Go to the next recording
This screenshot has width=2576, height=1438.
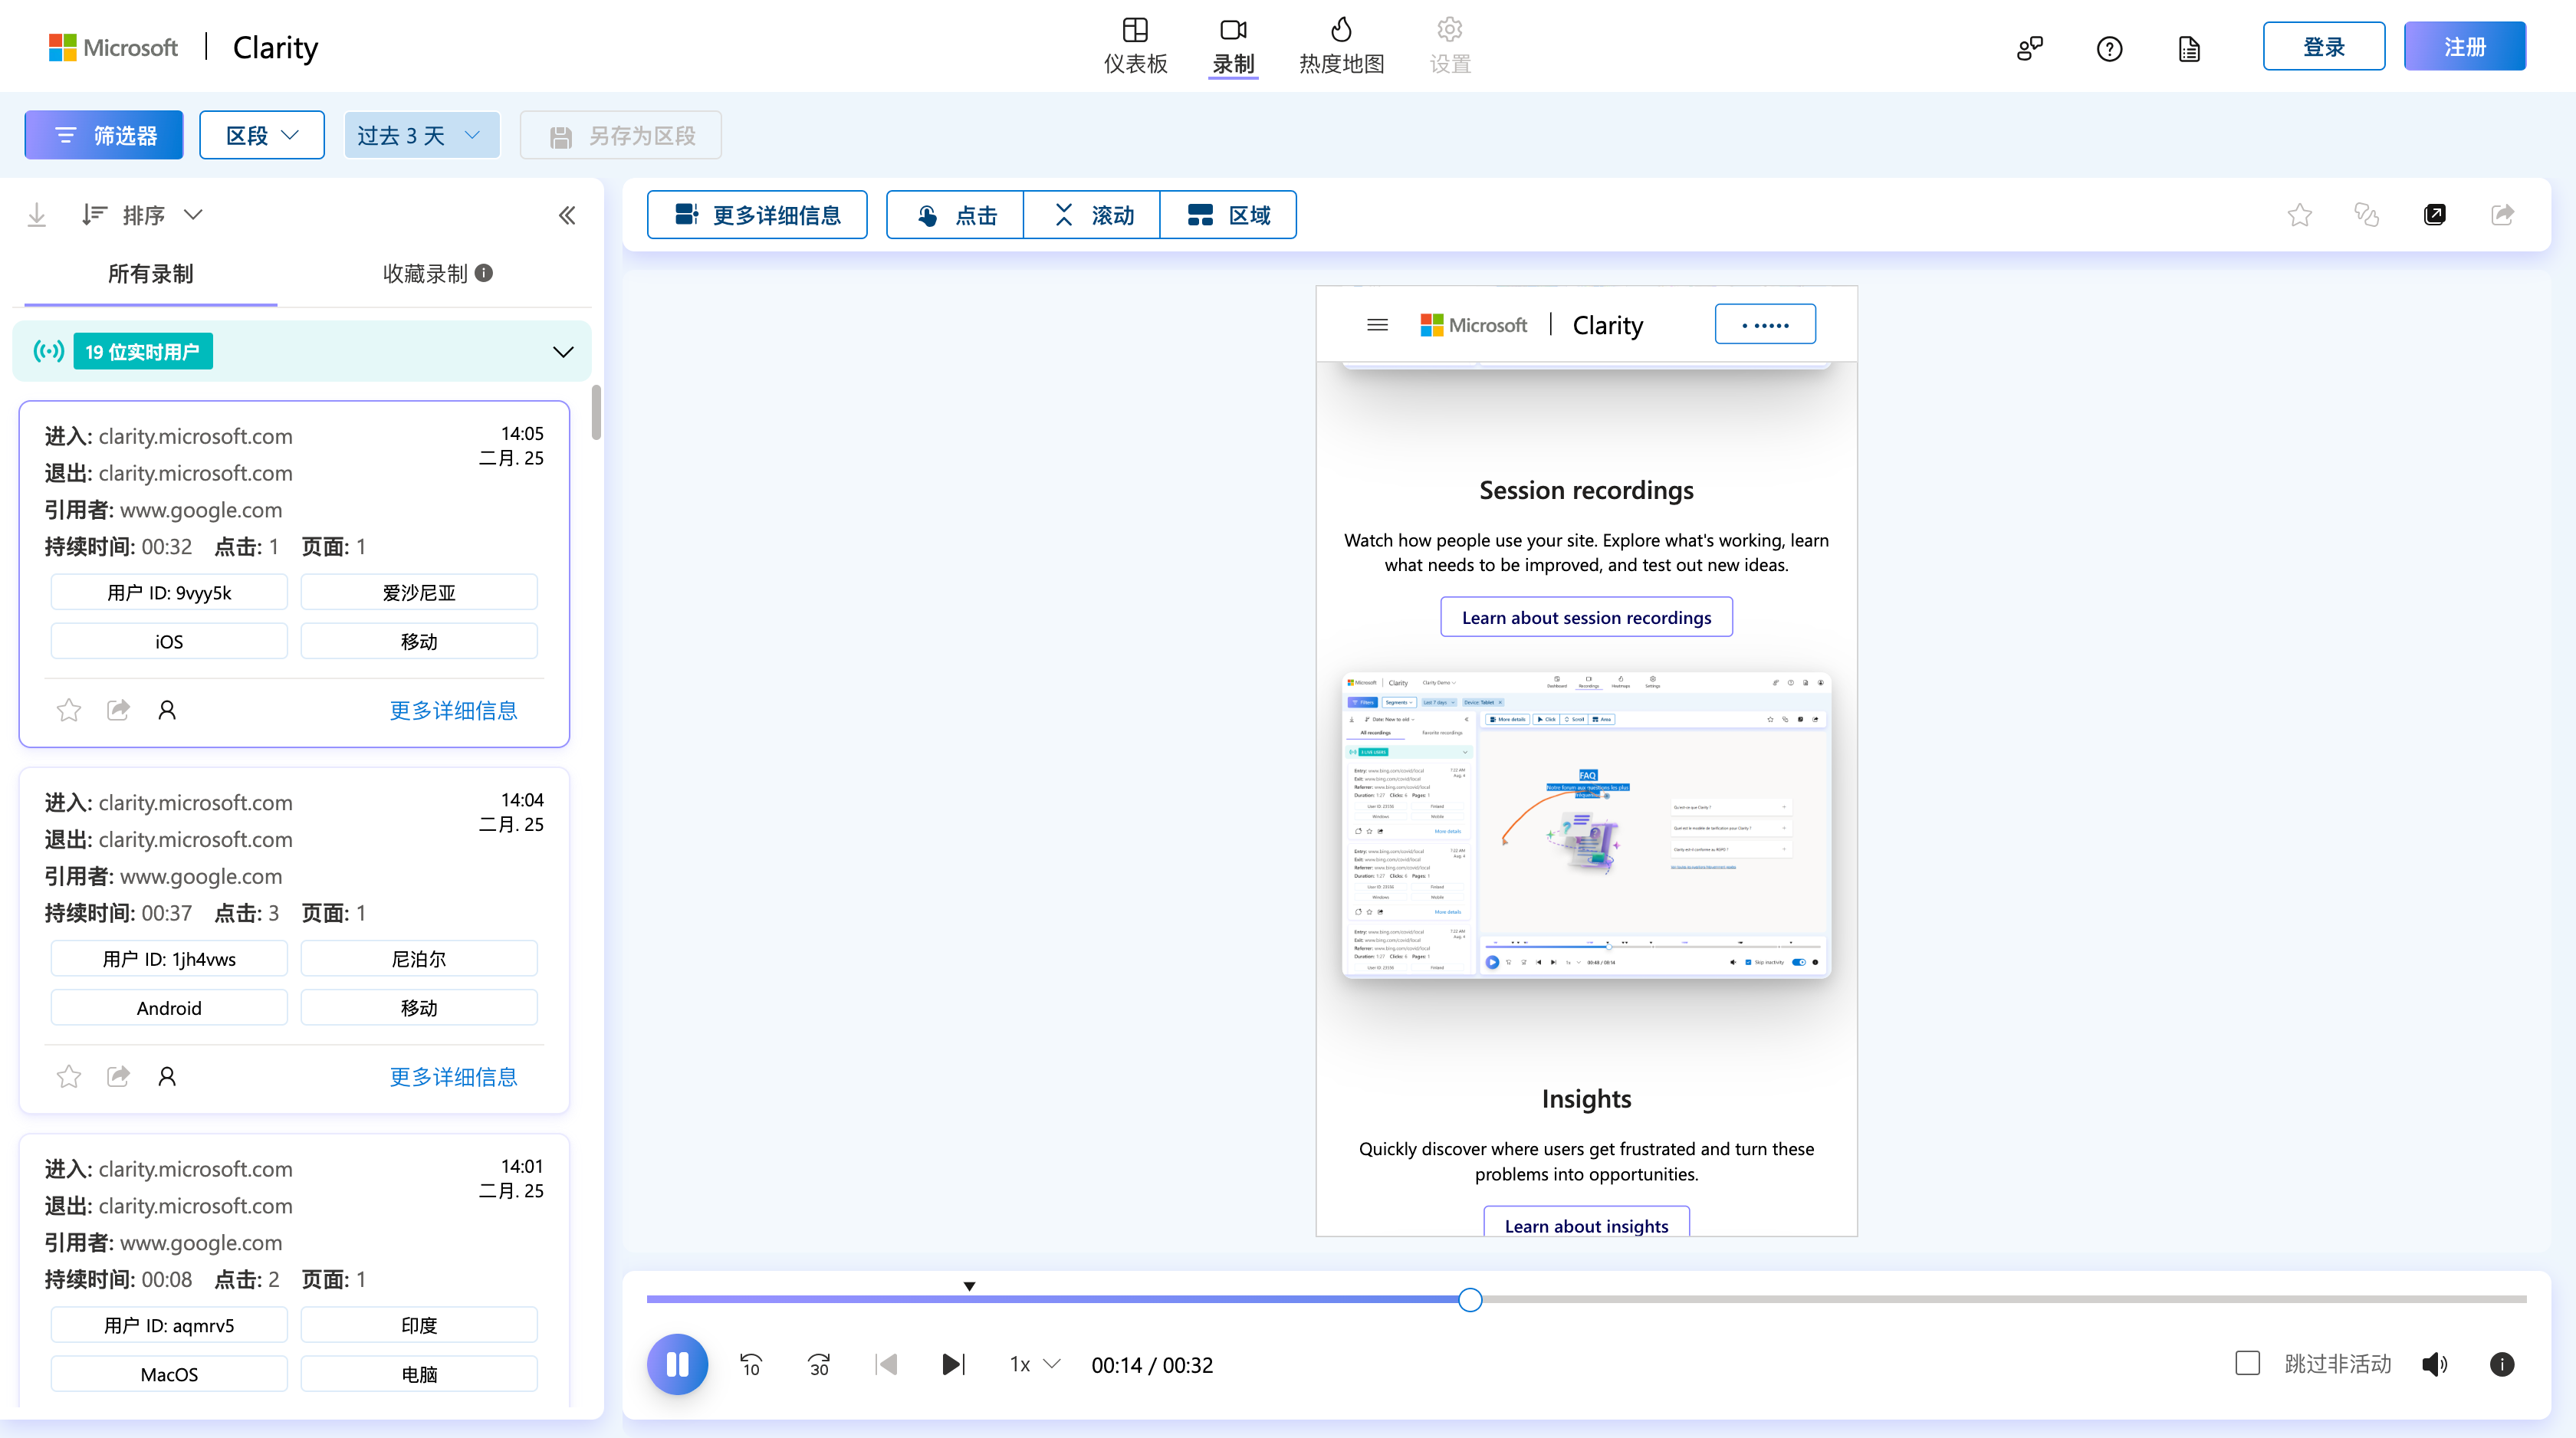tap(954, 1364)
